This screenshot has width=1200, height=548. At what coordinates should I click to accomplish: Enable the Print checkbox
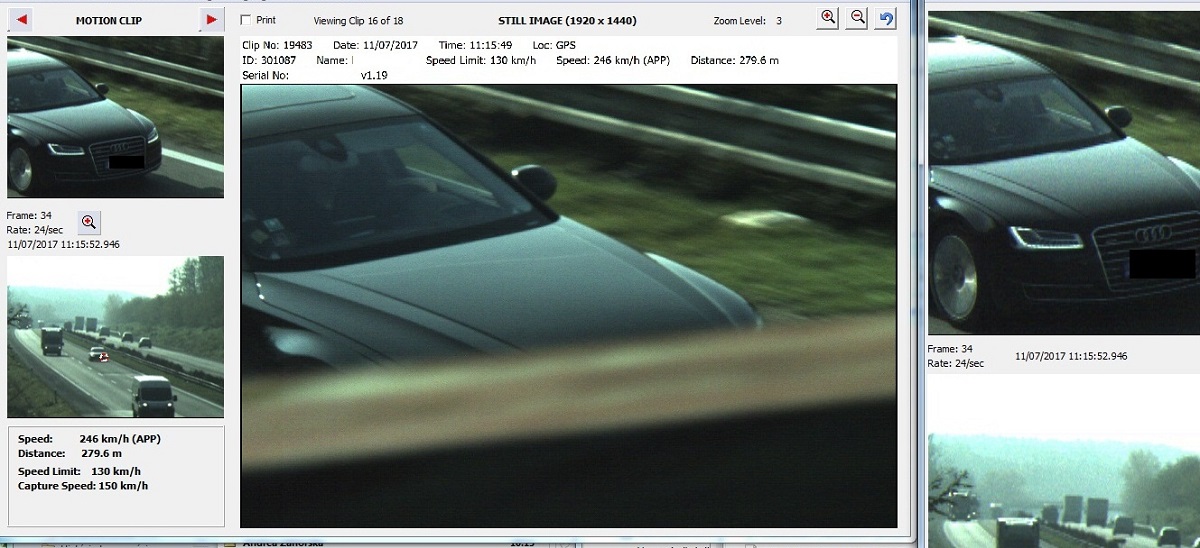tap(247, 20)
